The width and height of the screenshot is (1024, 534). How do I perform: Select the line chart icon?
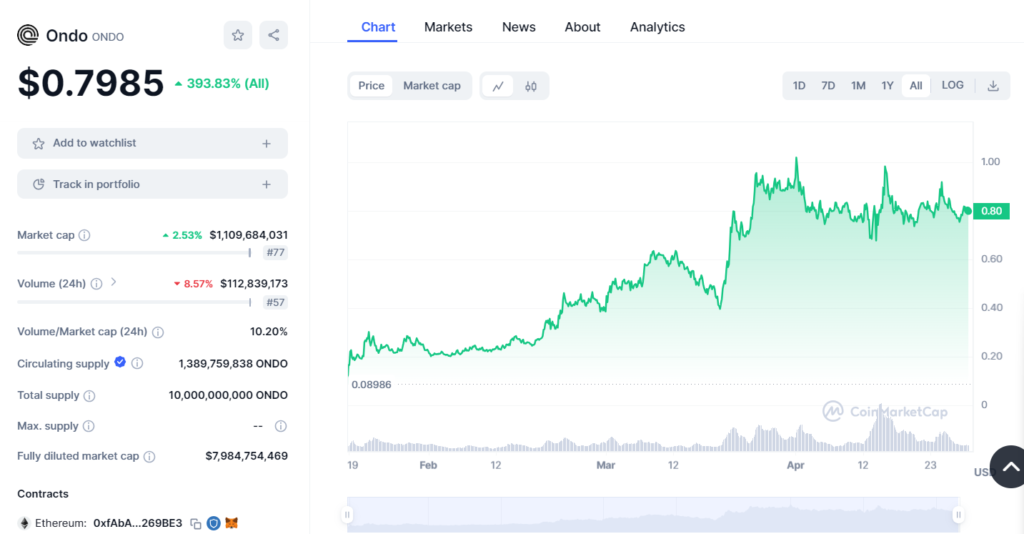497,86
